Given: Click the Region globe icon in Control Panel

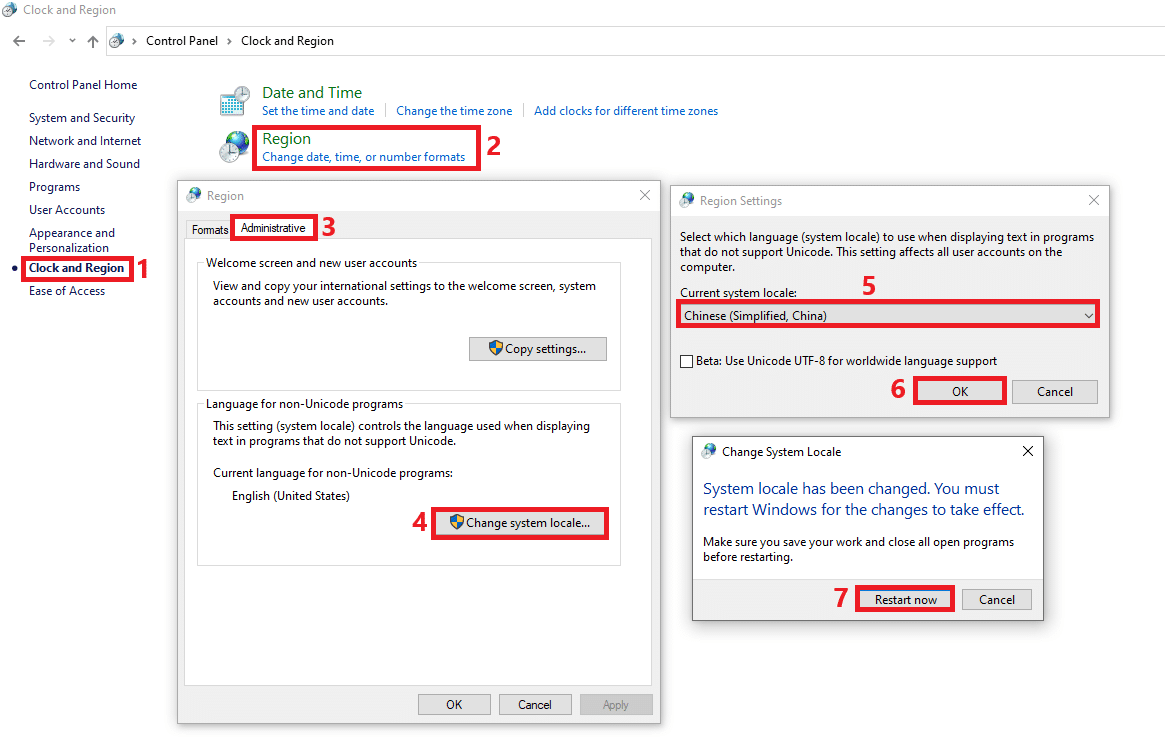Looking at the screenshot, I should 235,146.
